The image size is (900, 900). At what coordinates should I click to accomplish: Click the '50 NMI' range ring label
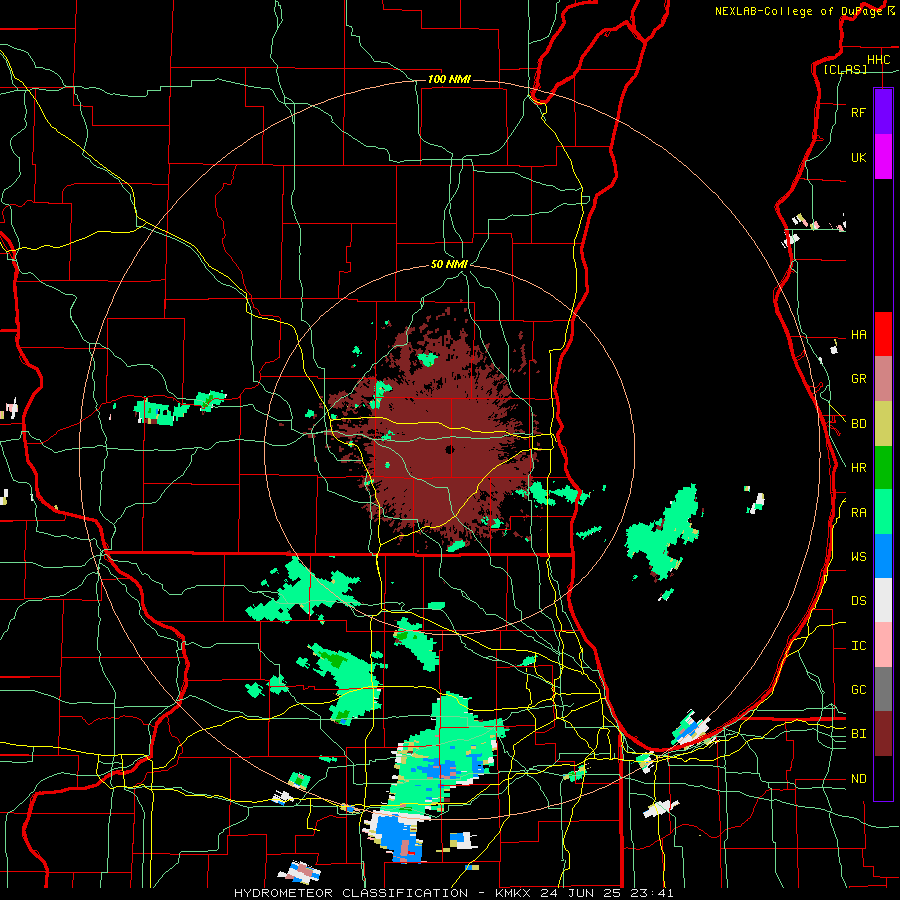click(449, 265)
